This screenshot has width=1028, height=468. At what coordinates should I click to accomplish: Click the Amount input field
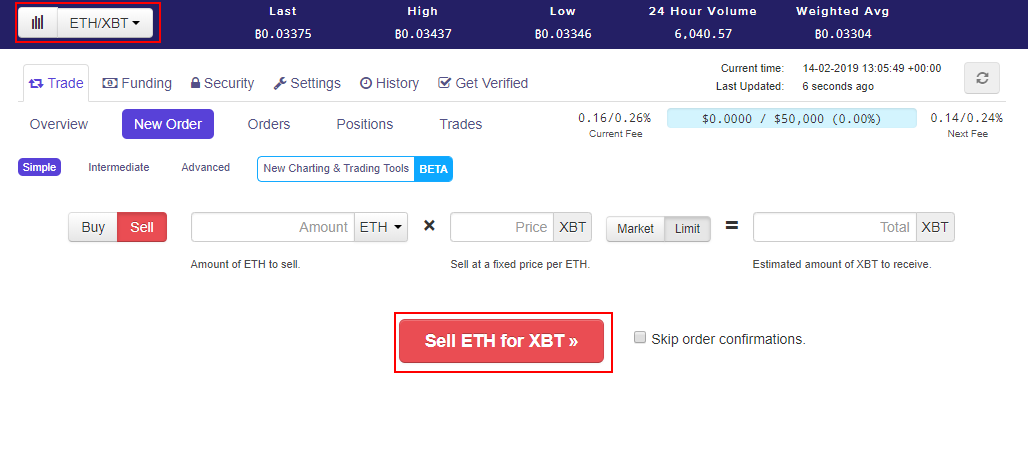pos(272,227)
